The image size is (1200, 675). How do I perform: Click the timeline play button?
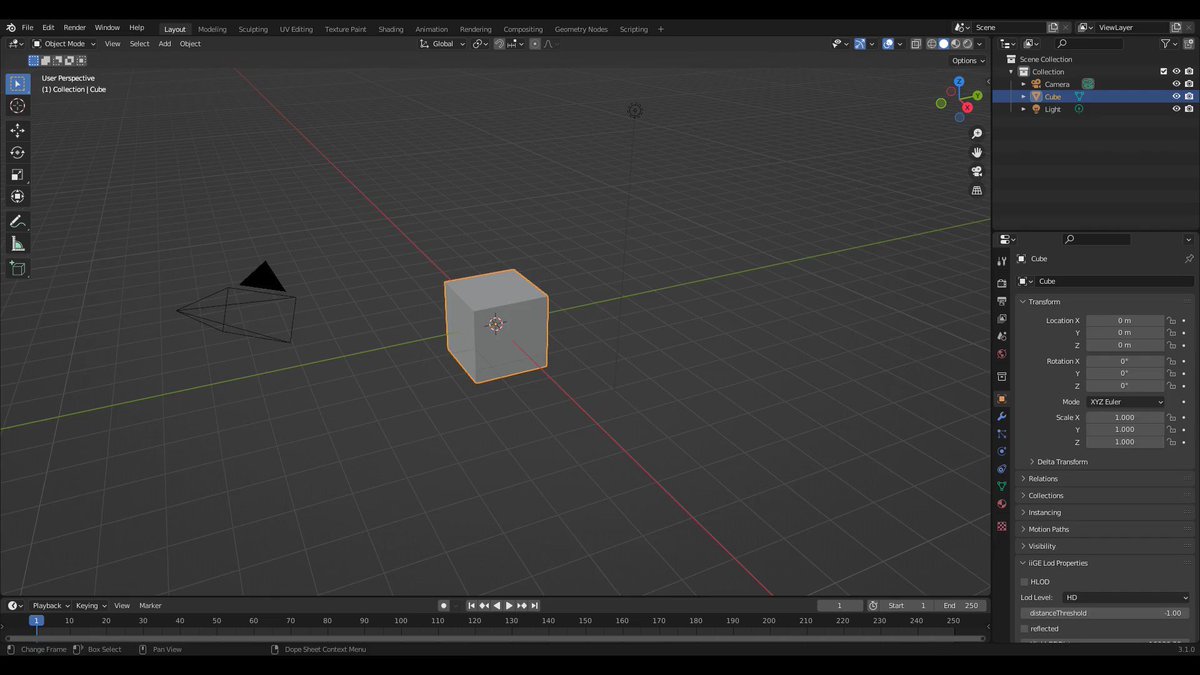point(509,606)
